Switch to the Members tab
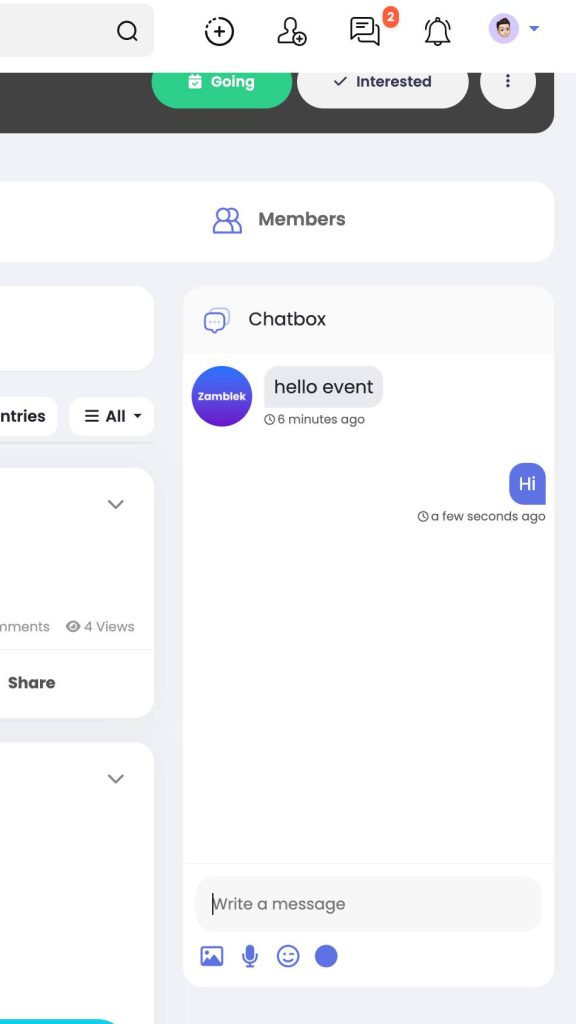Image resolution: width=576 pixels, height=1024 pixels. coord(280,219)
